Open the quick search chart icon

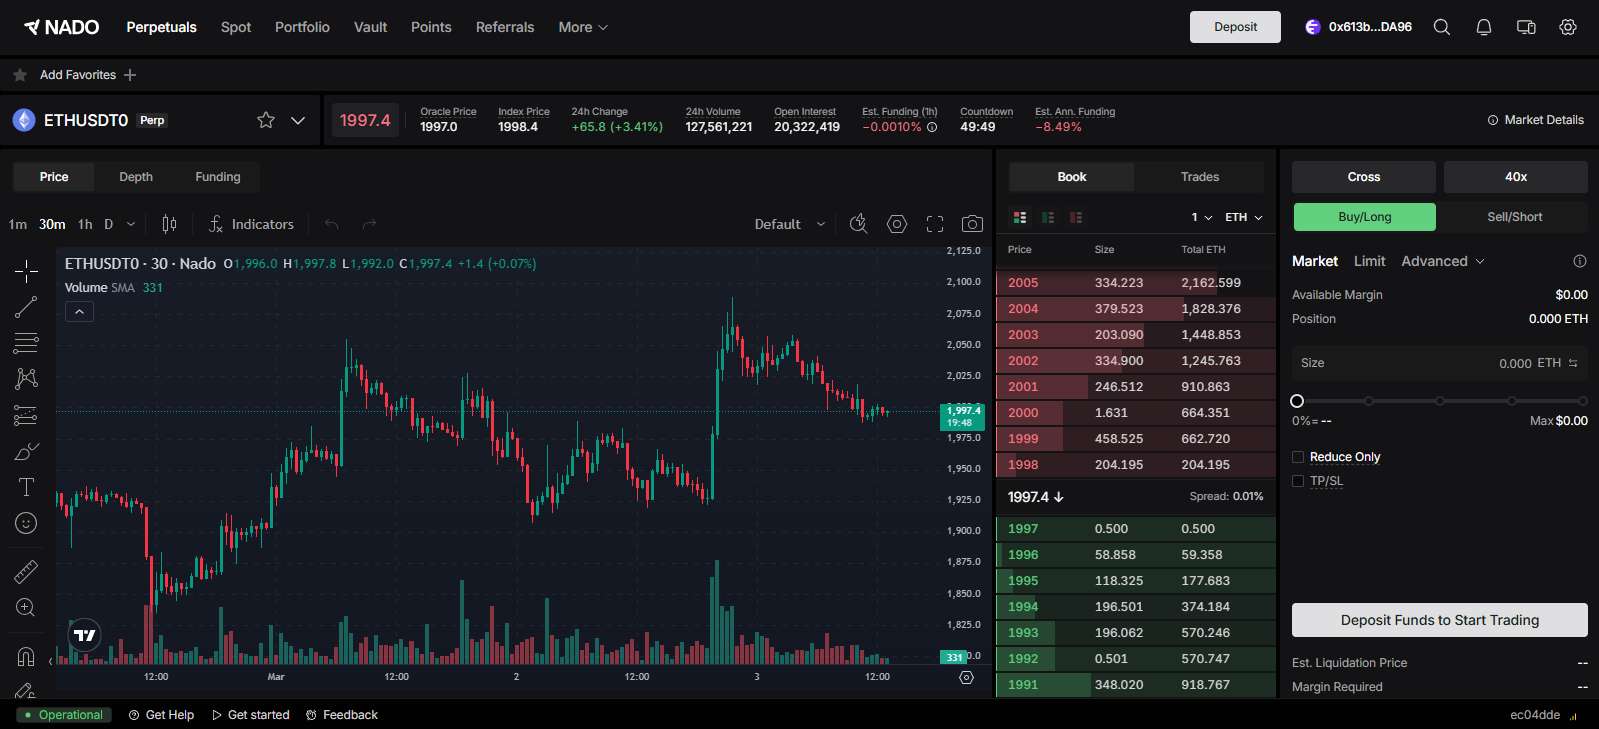point(858,224)
